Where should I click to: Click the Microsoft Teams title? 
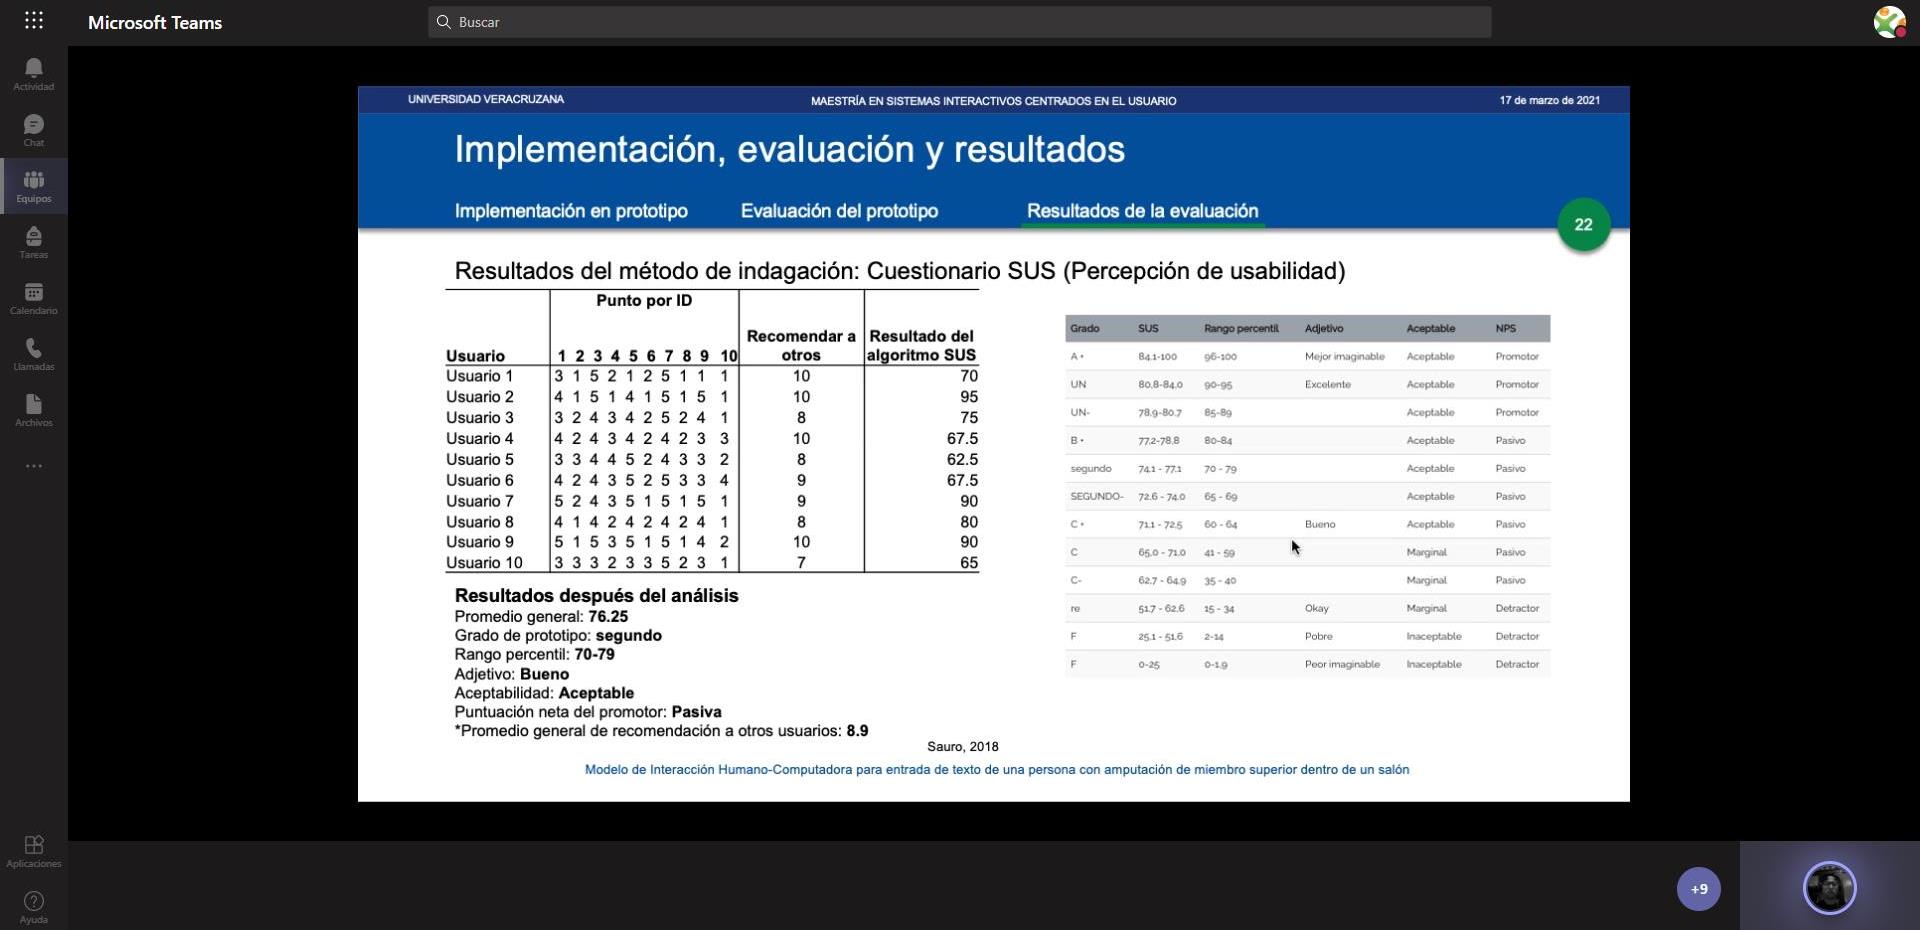(x=155, y=22)
